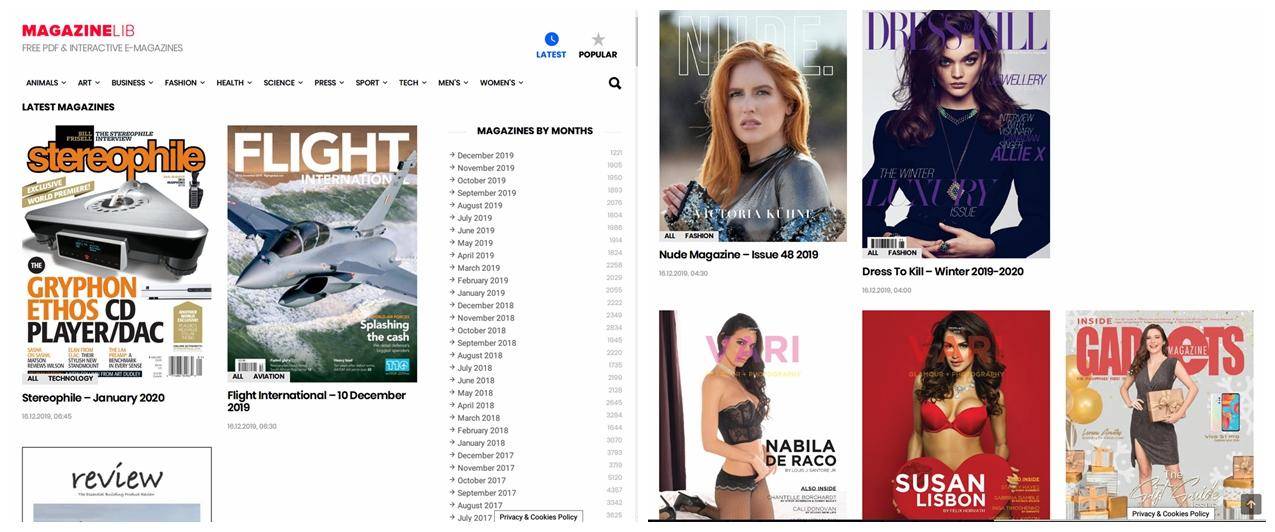Open the July 2019 archive
This screenshot has width=1275, height=532.
point(474,218)
